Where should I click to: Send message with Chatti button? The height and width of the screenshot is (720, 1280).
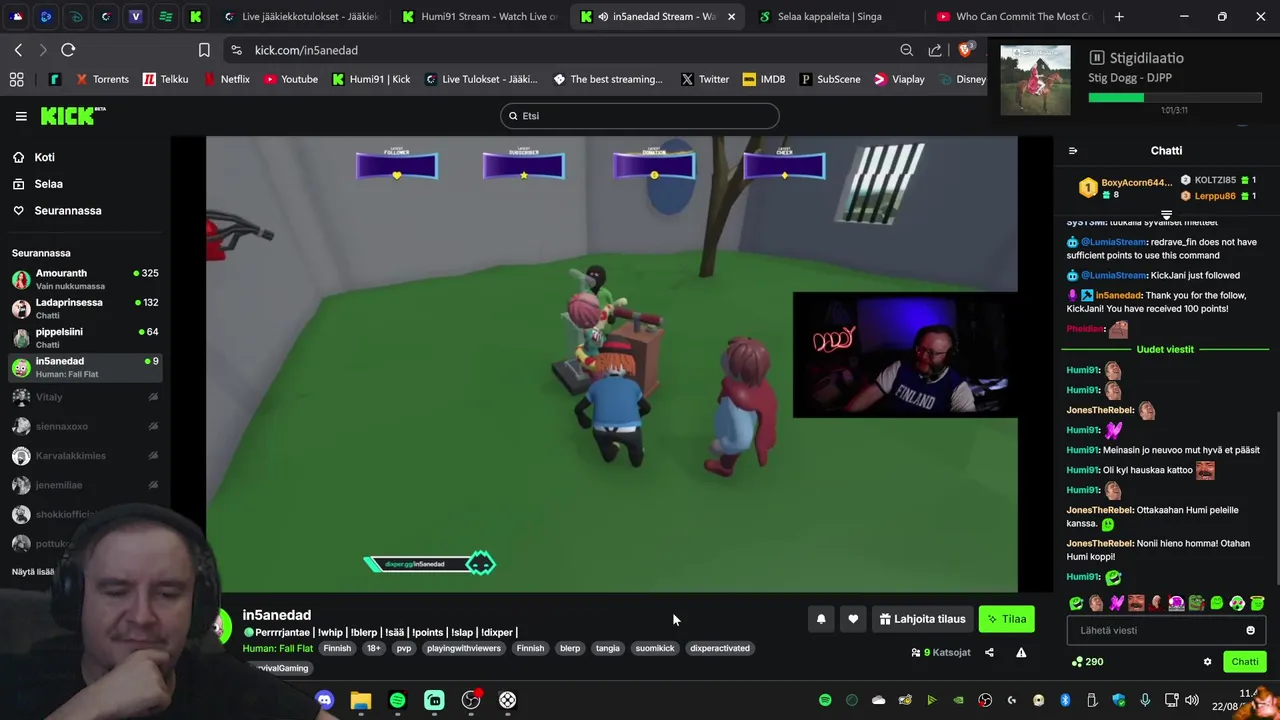pyautogui.click(x=1245, y=662)
